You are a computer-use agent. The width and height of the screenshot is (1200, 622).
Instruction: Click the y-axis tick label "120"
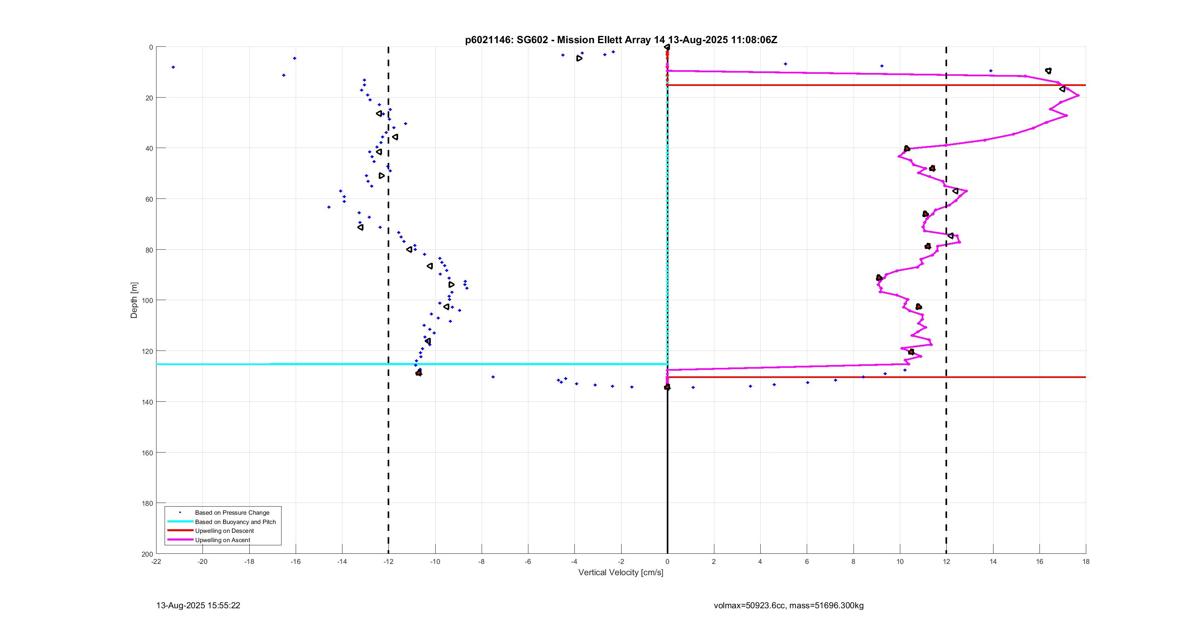[146, 351]
